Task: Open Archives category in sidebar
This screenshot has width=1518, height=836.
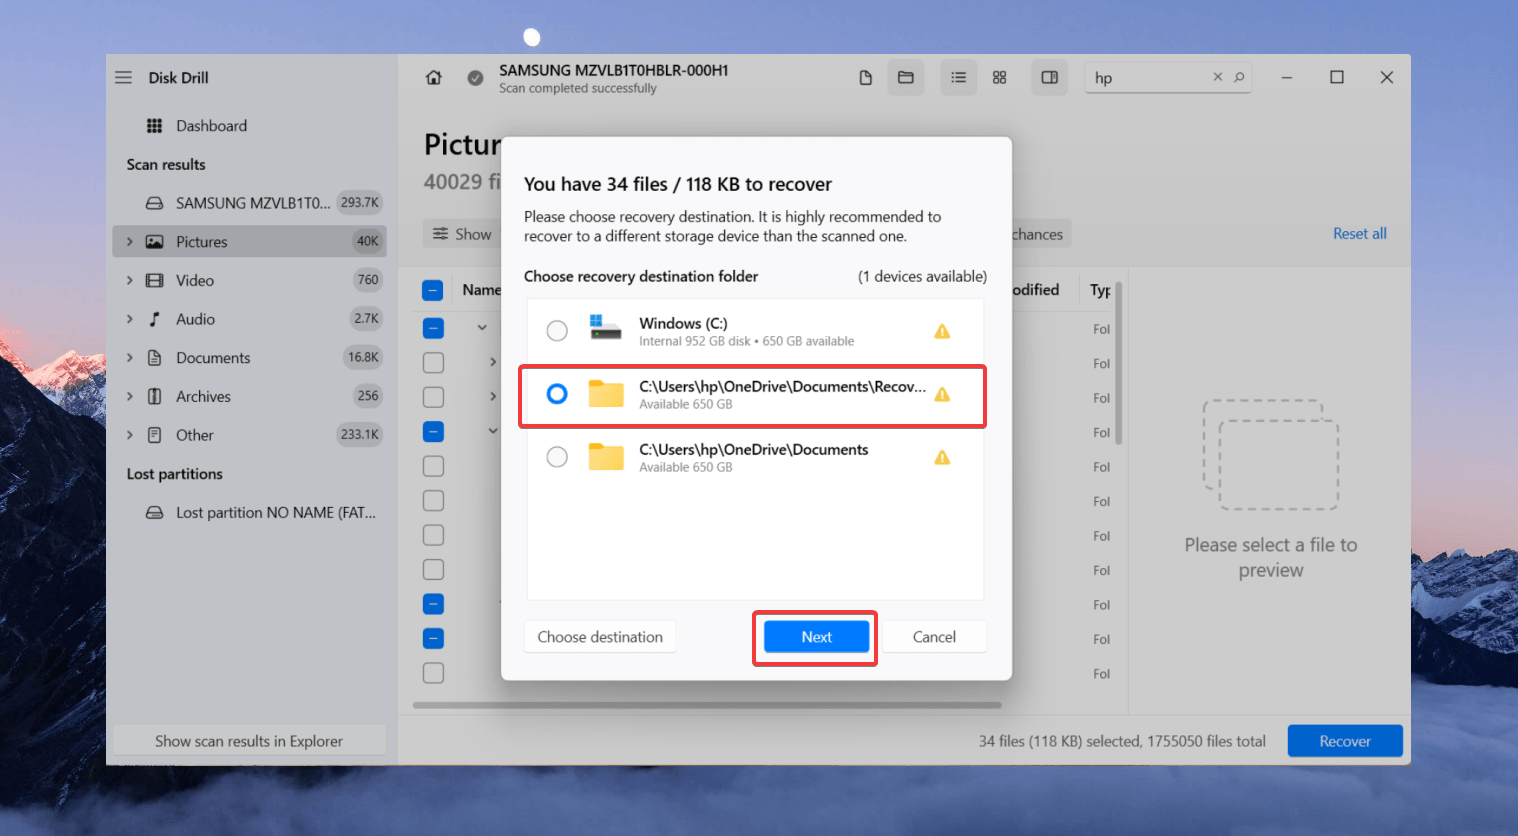Action: point(249,397)
